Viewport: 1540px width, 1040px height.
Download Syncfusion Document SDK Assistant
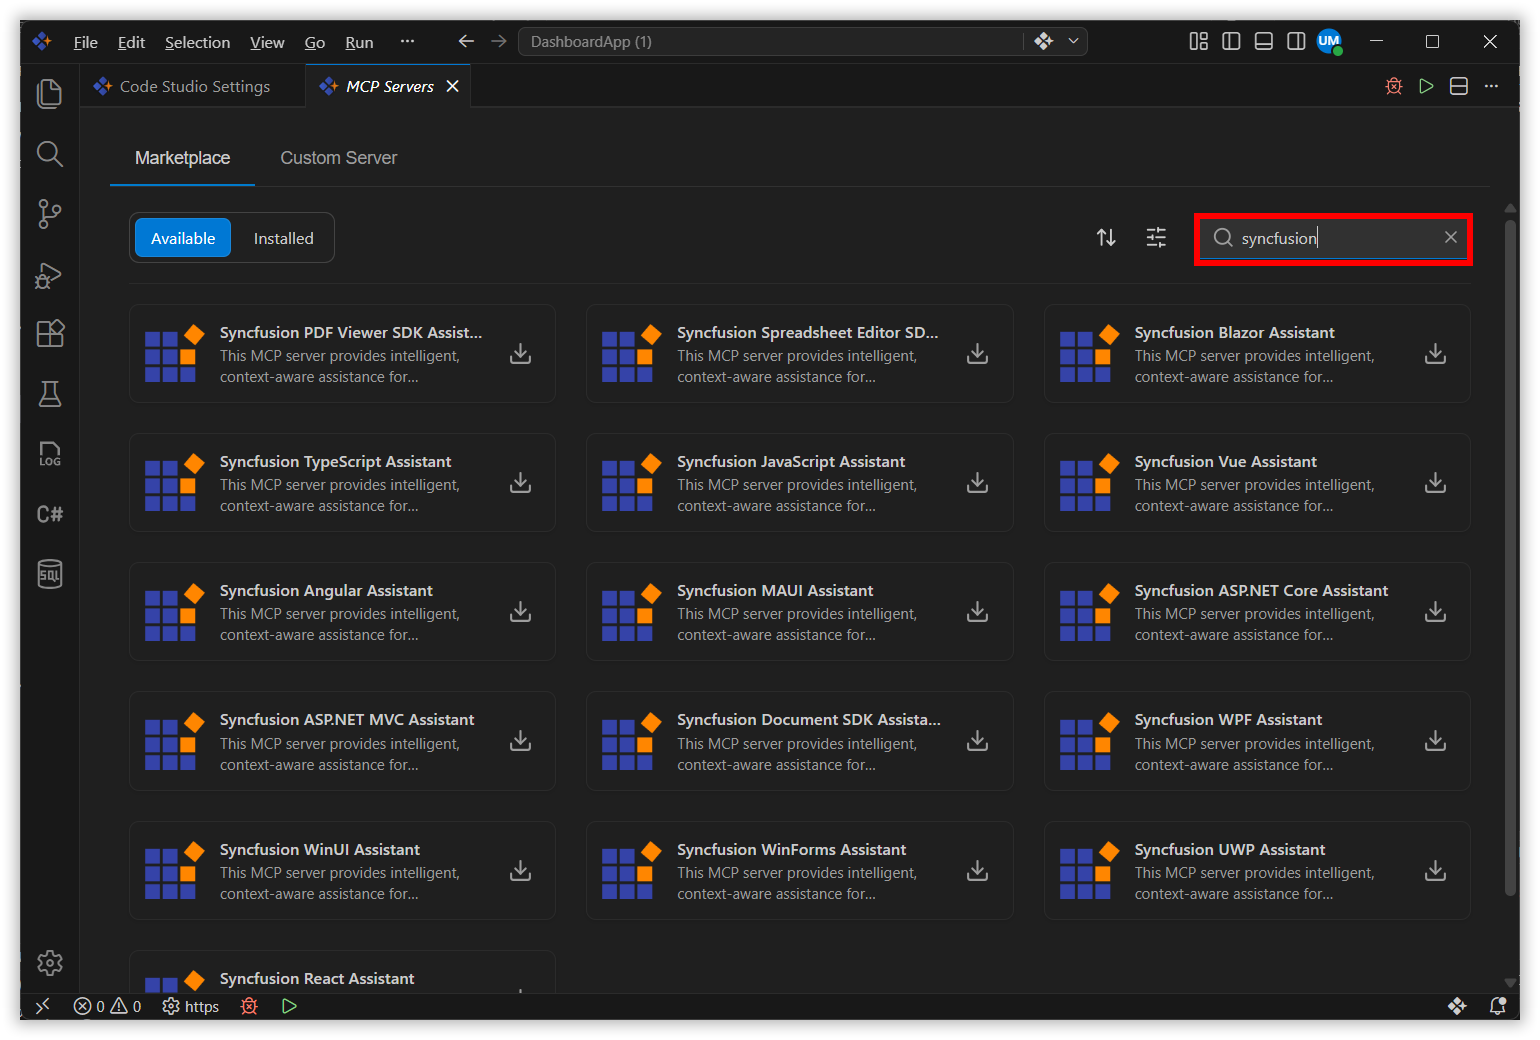click(978, 741)
